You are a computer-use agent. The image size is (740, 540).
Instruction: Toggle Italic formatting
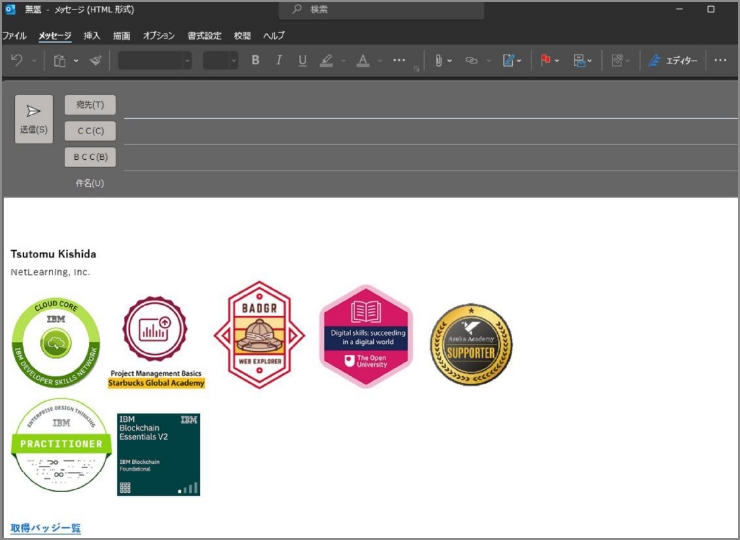[x=279, y=60]
